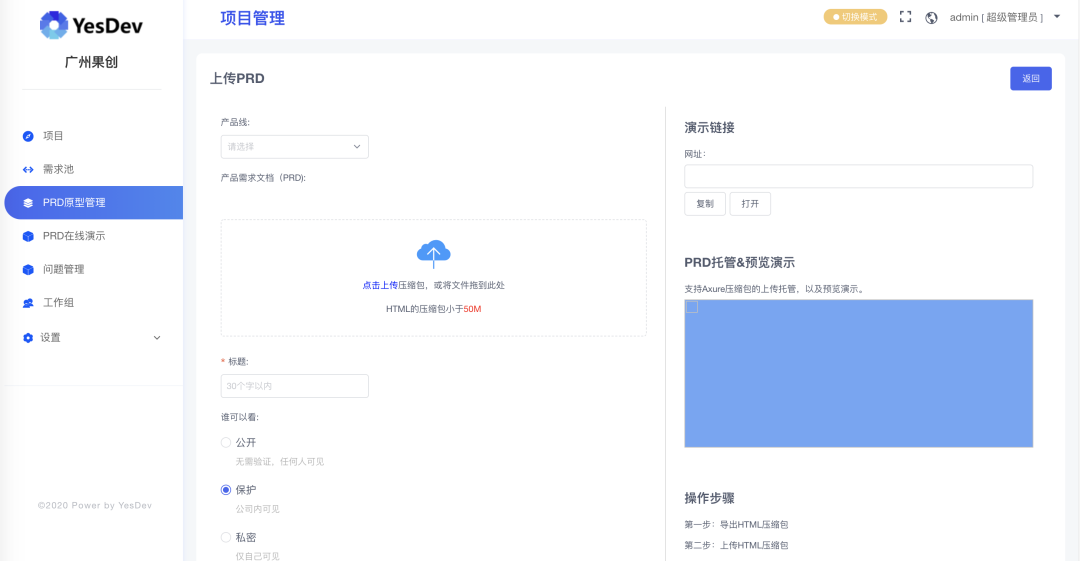Click the 返回 button
Image resolution: width=1080 pixels, height=561 pixels.
point(1030,79)
